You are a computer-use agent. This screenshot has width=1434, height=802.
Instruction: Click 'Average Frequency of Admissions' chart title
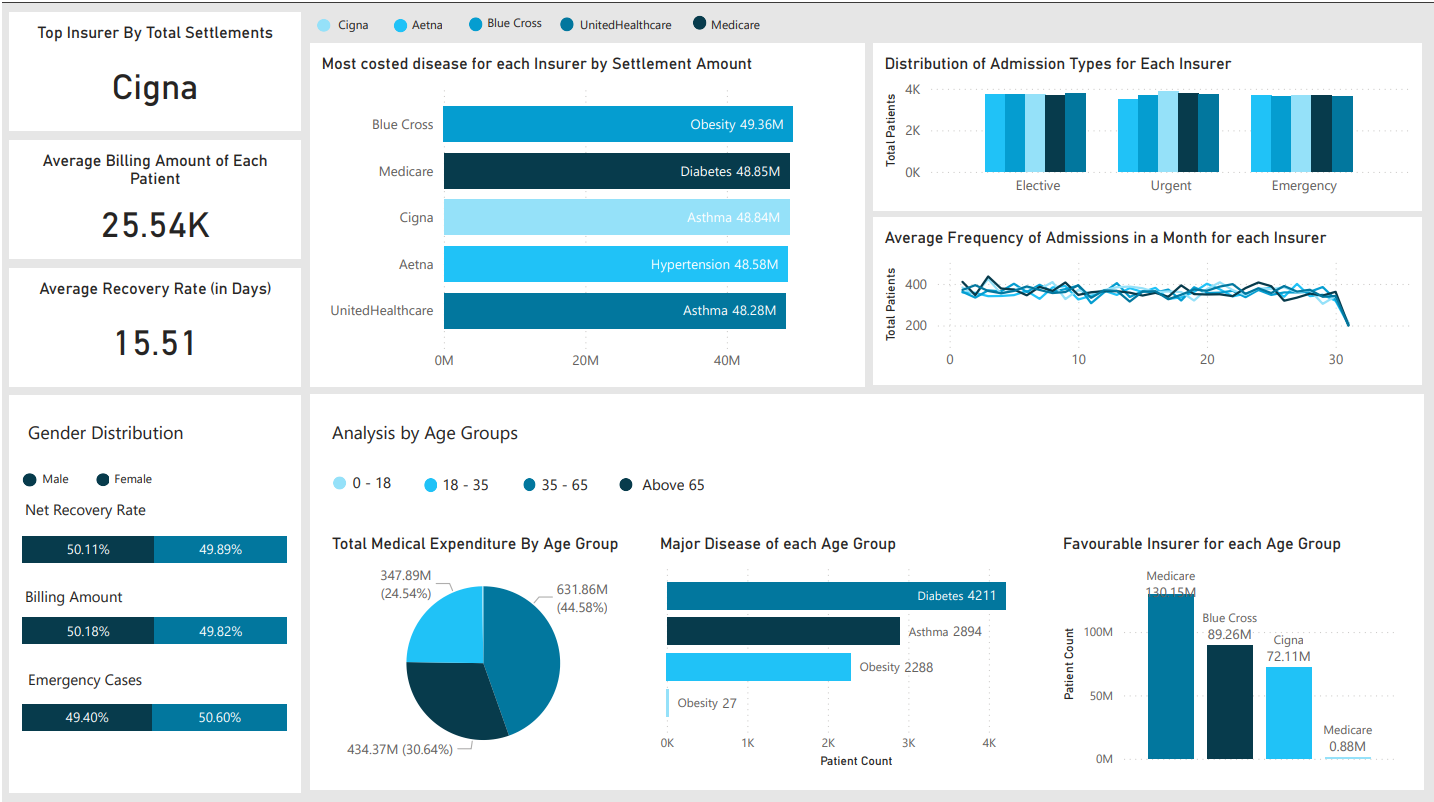coord(1105,238)
